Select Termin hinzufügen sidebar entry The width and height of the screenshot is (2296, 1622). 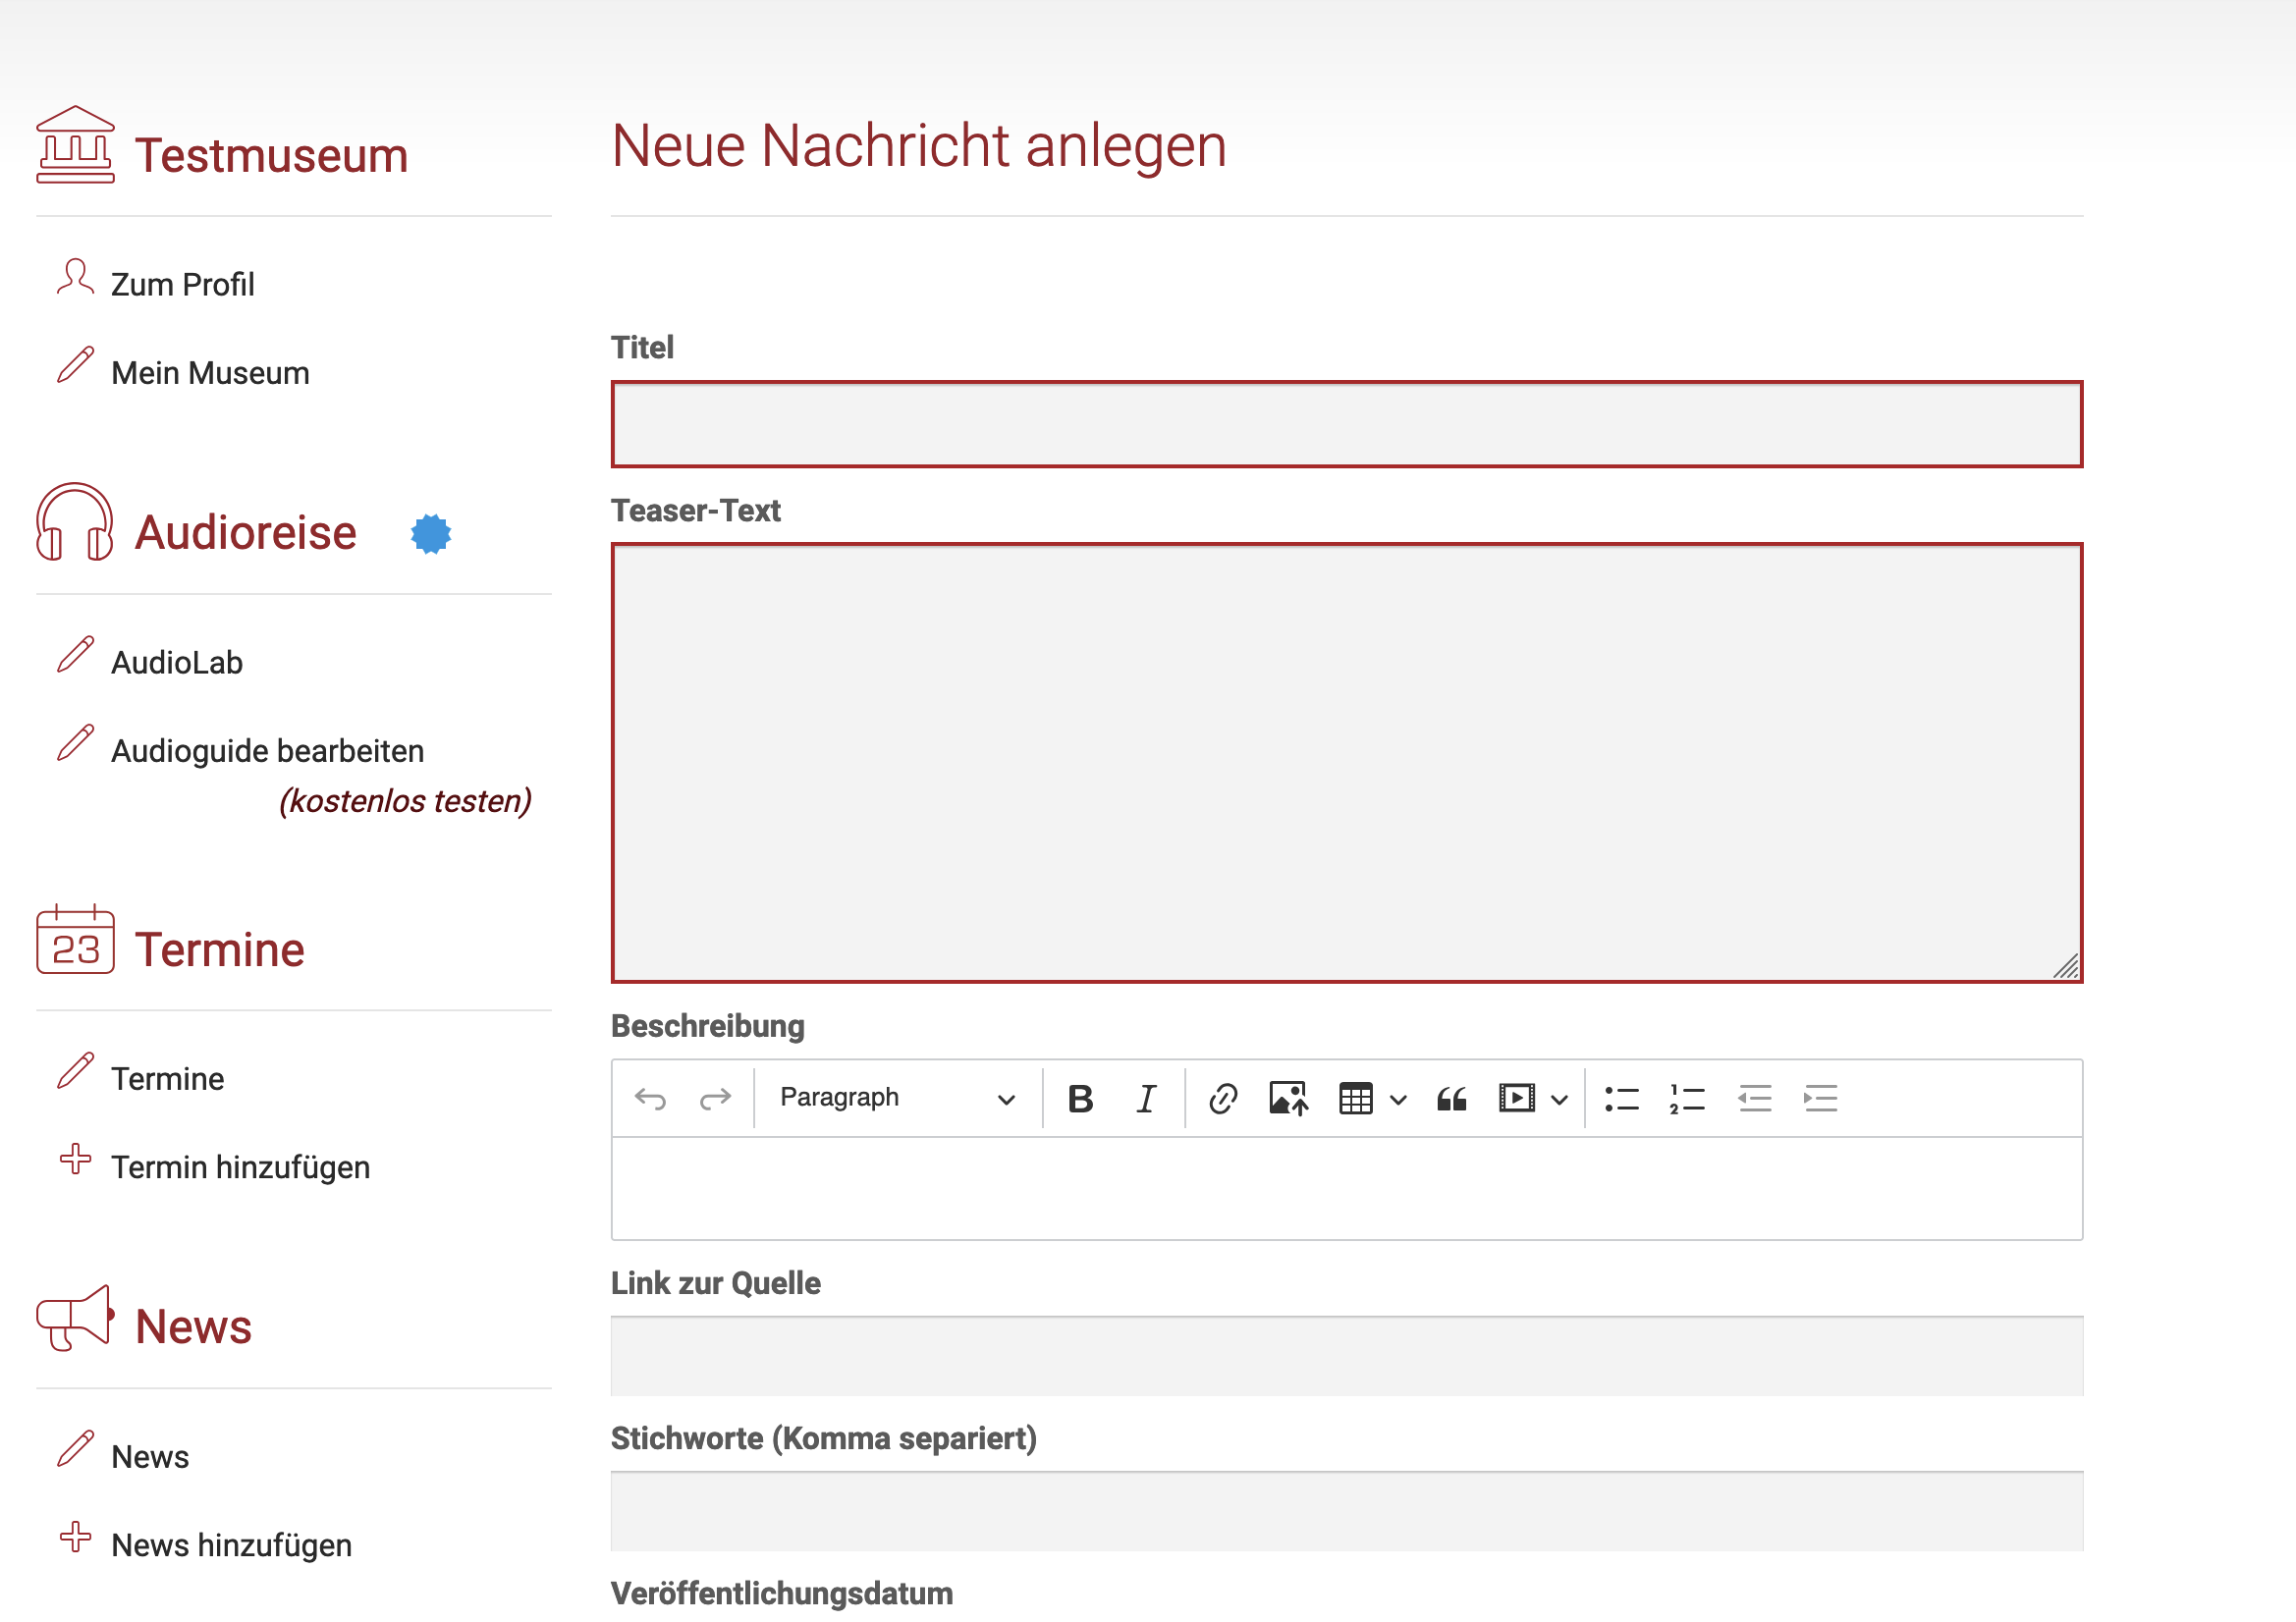[240, 1167]
